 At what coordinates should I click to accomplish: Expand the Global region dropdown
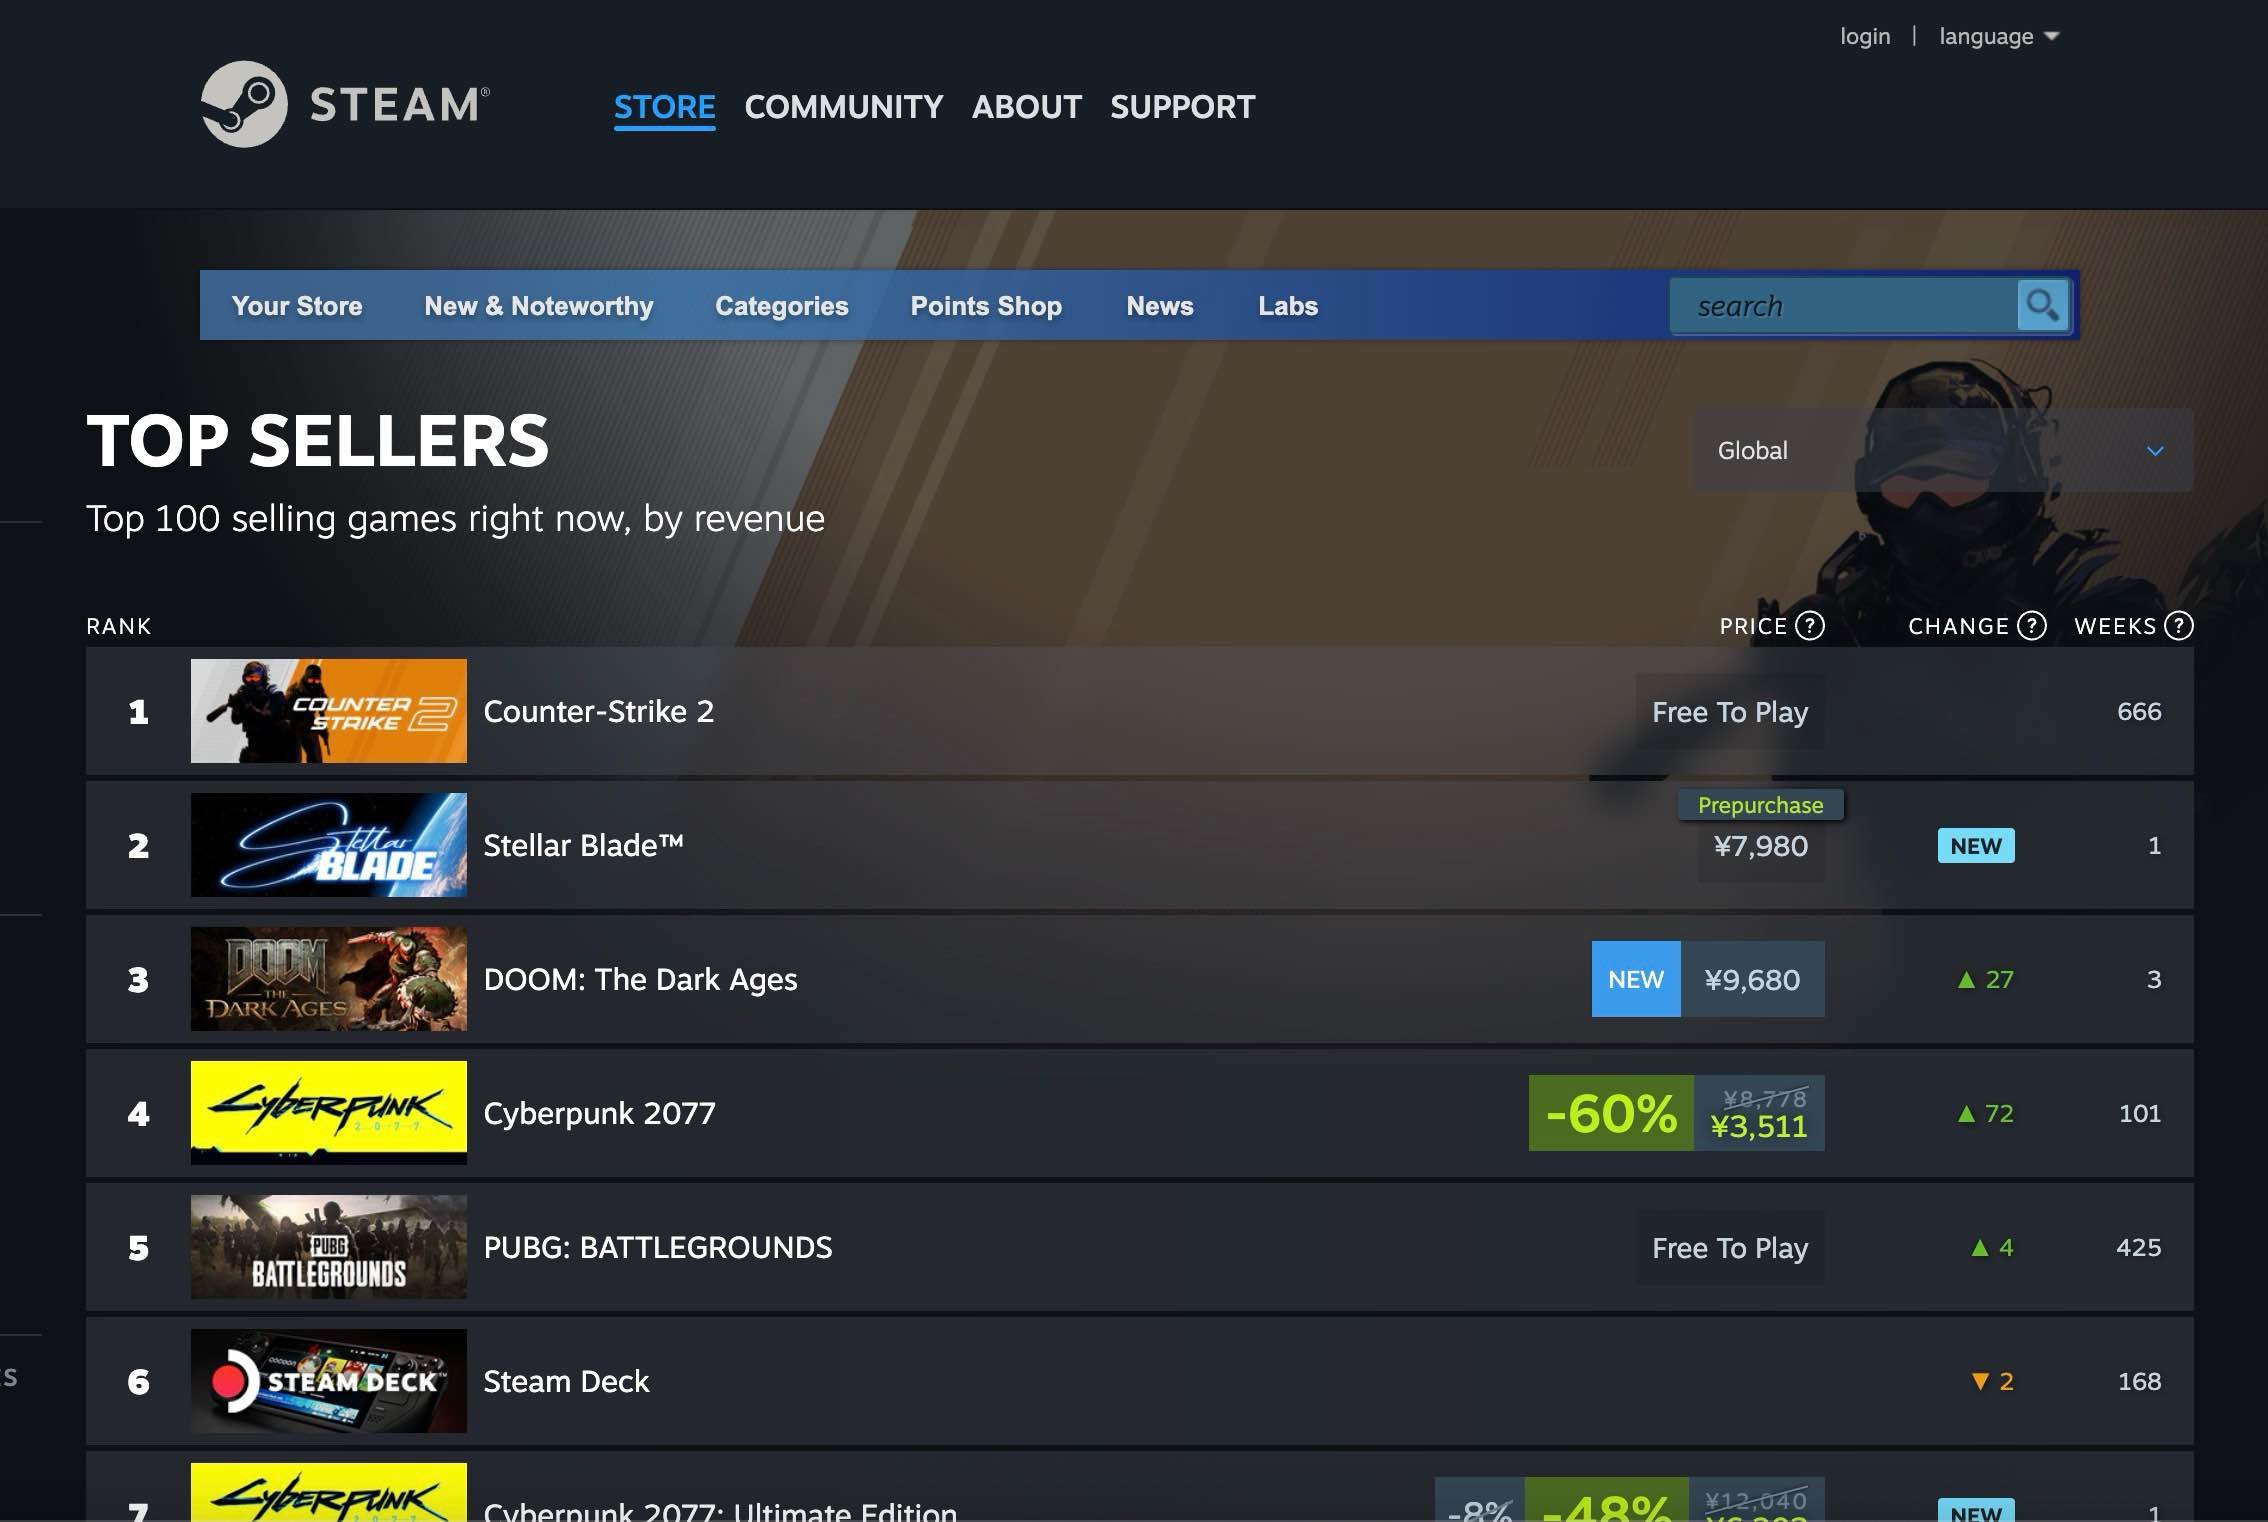pos(1943,450)
